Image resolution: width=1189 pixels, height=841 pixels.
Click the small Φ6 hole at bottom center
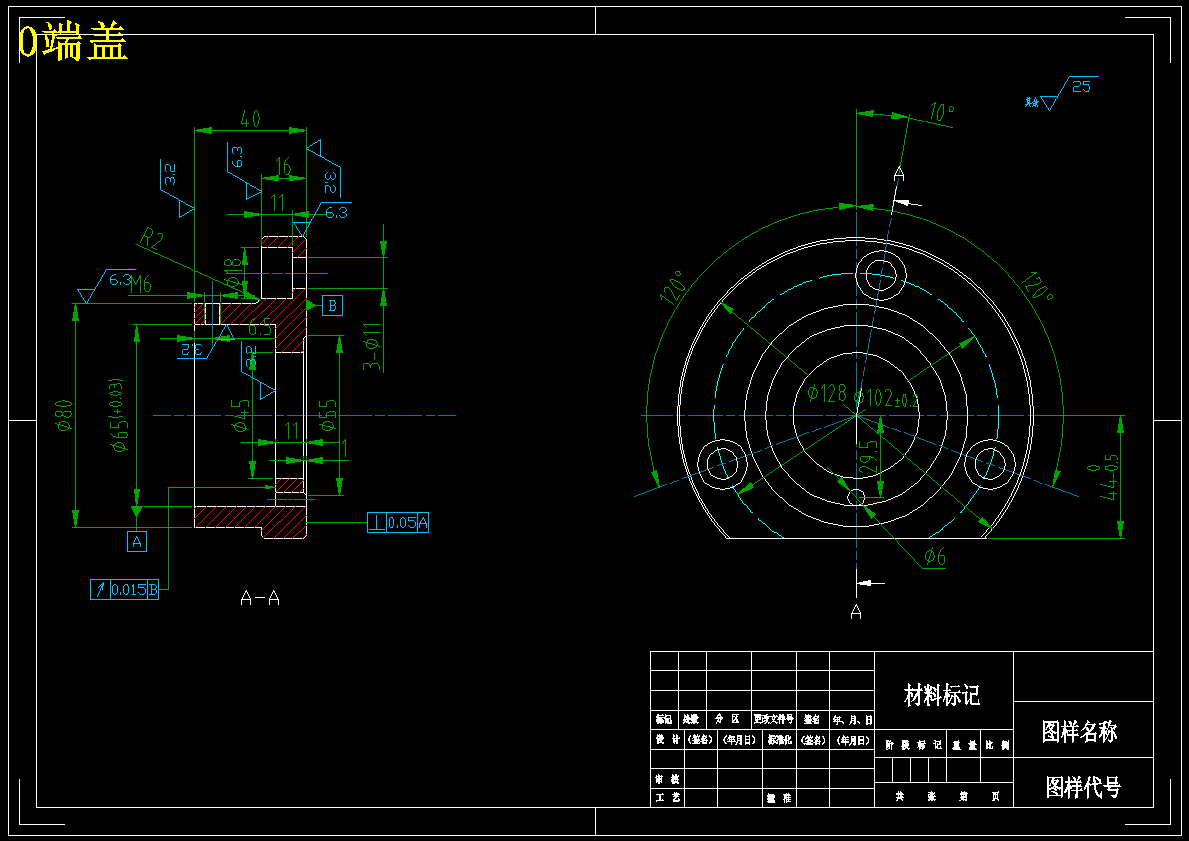857,497
